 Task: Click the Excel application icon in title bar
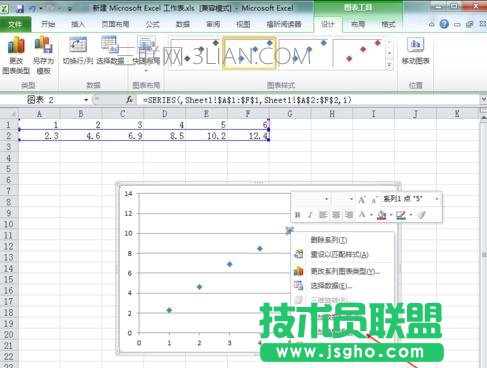5,8
